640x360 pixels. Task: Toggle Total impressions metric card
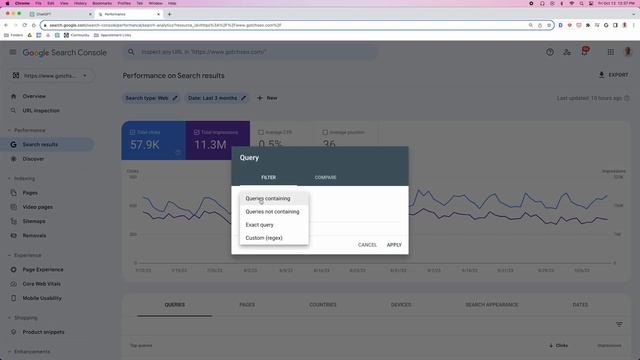[218, 140]
